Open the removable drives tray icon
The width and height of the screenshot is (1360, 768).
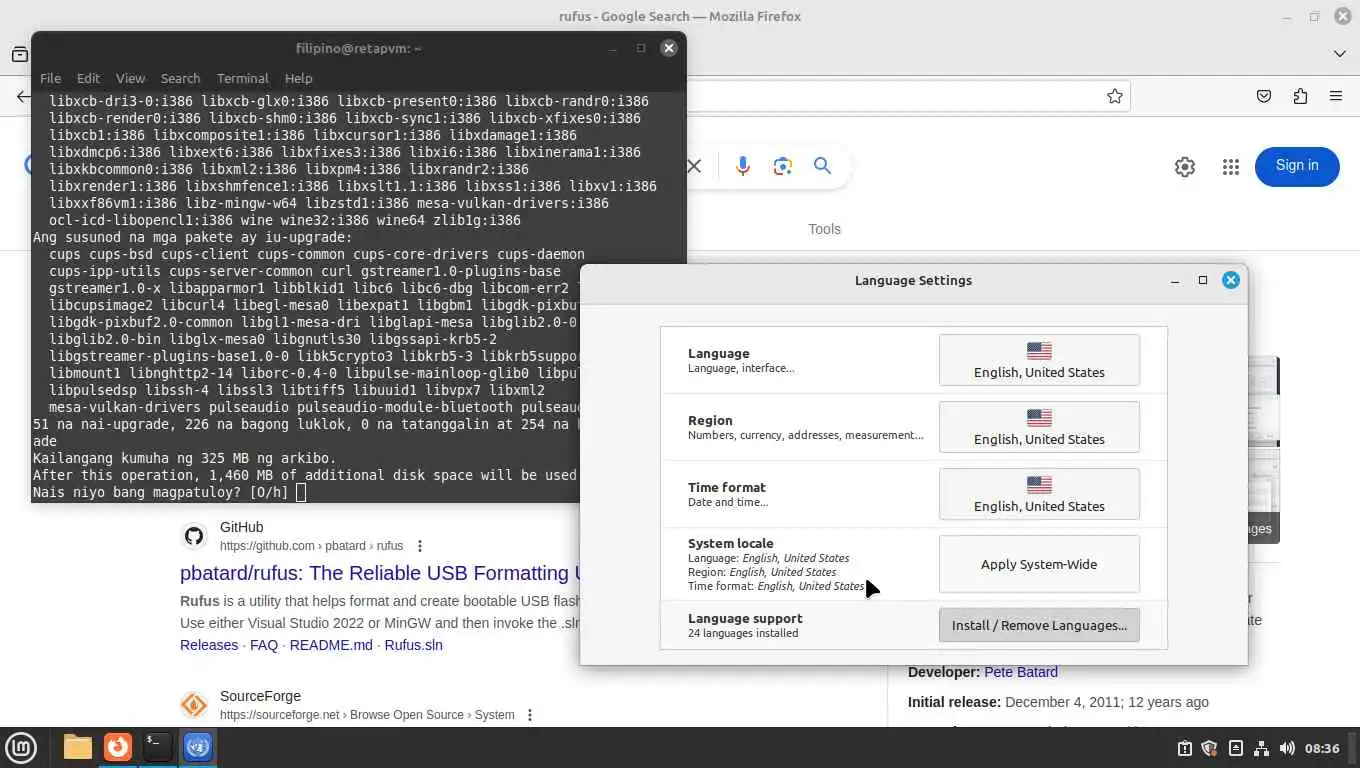coord(1236,748)
